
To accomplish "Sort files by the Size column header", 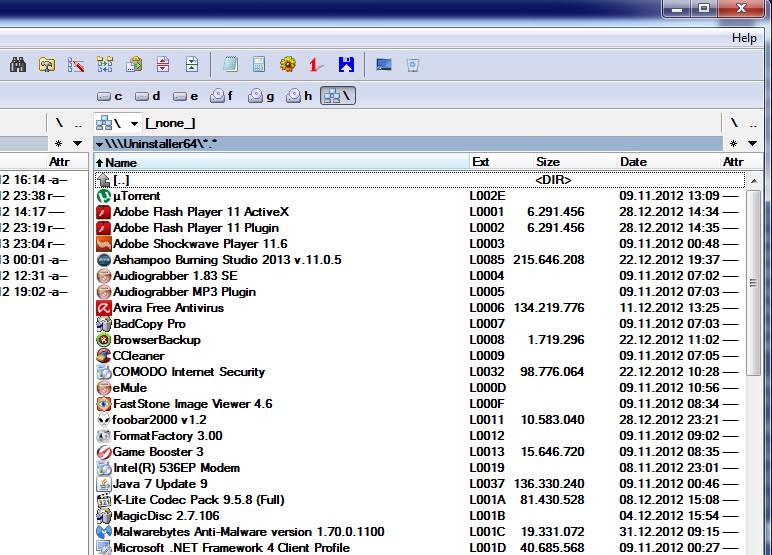I will 547,162.
